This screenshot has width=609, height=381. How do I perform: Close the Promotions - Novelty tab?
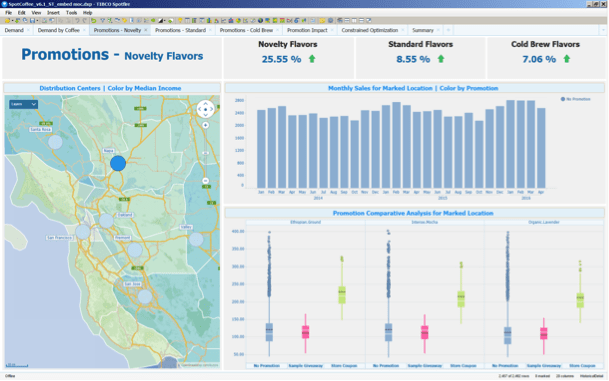pos(146,30)
